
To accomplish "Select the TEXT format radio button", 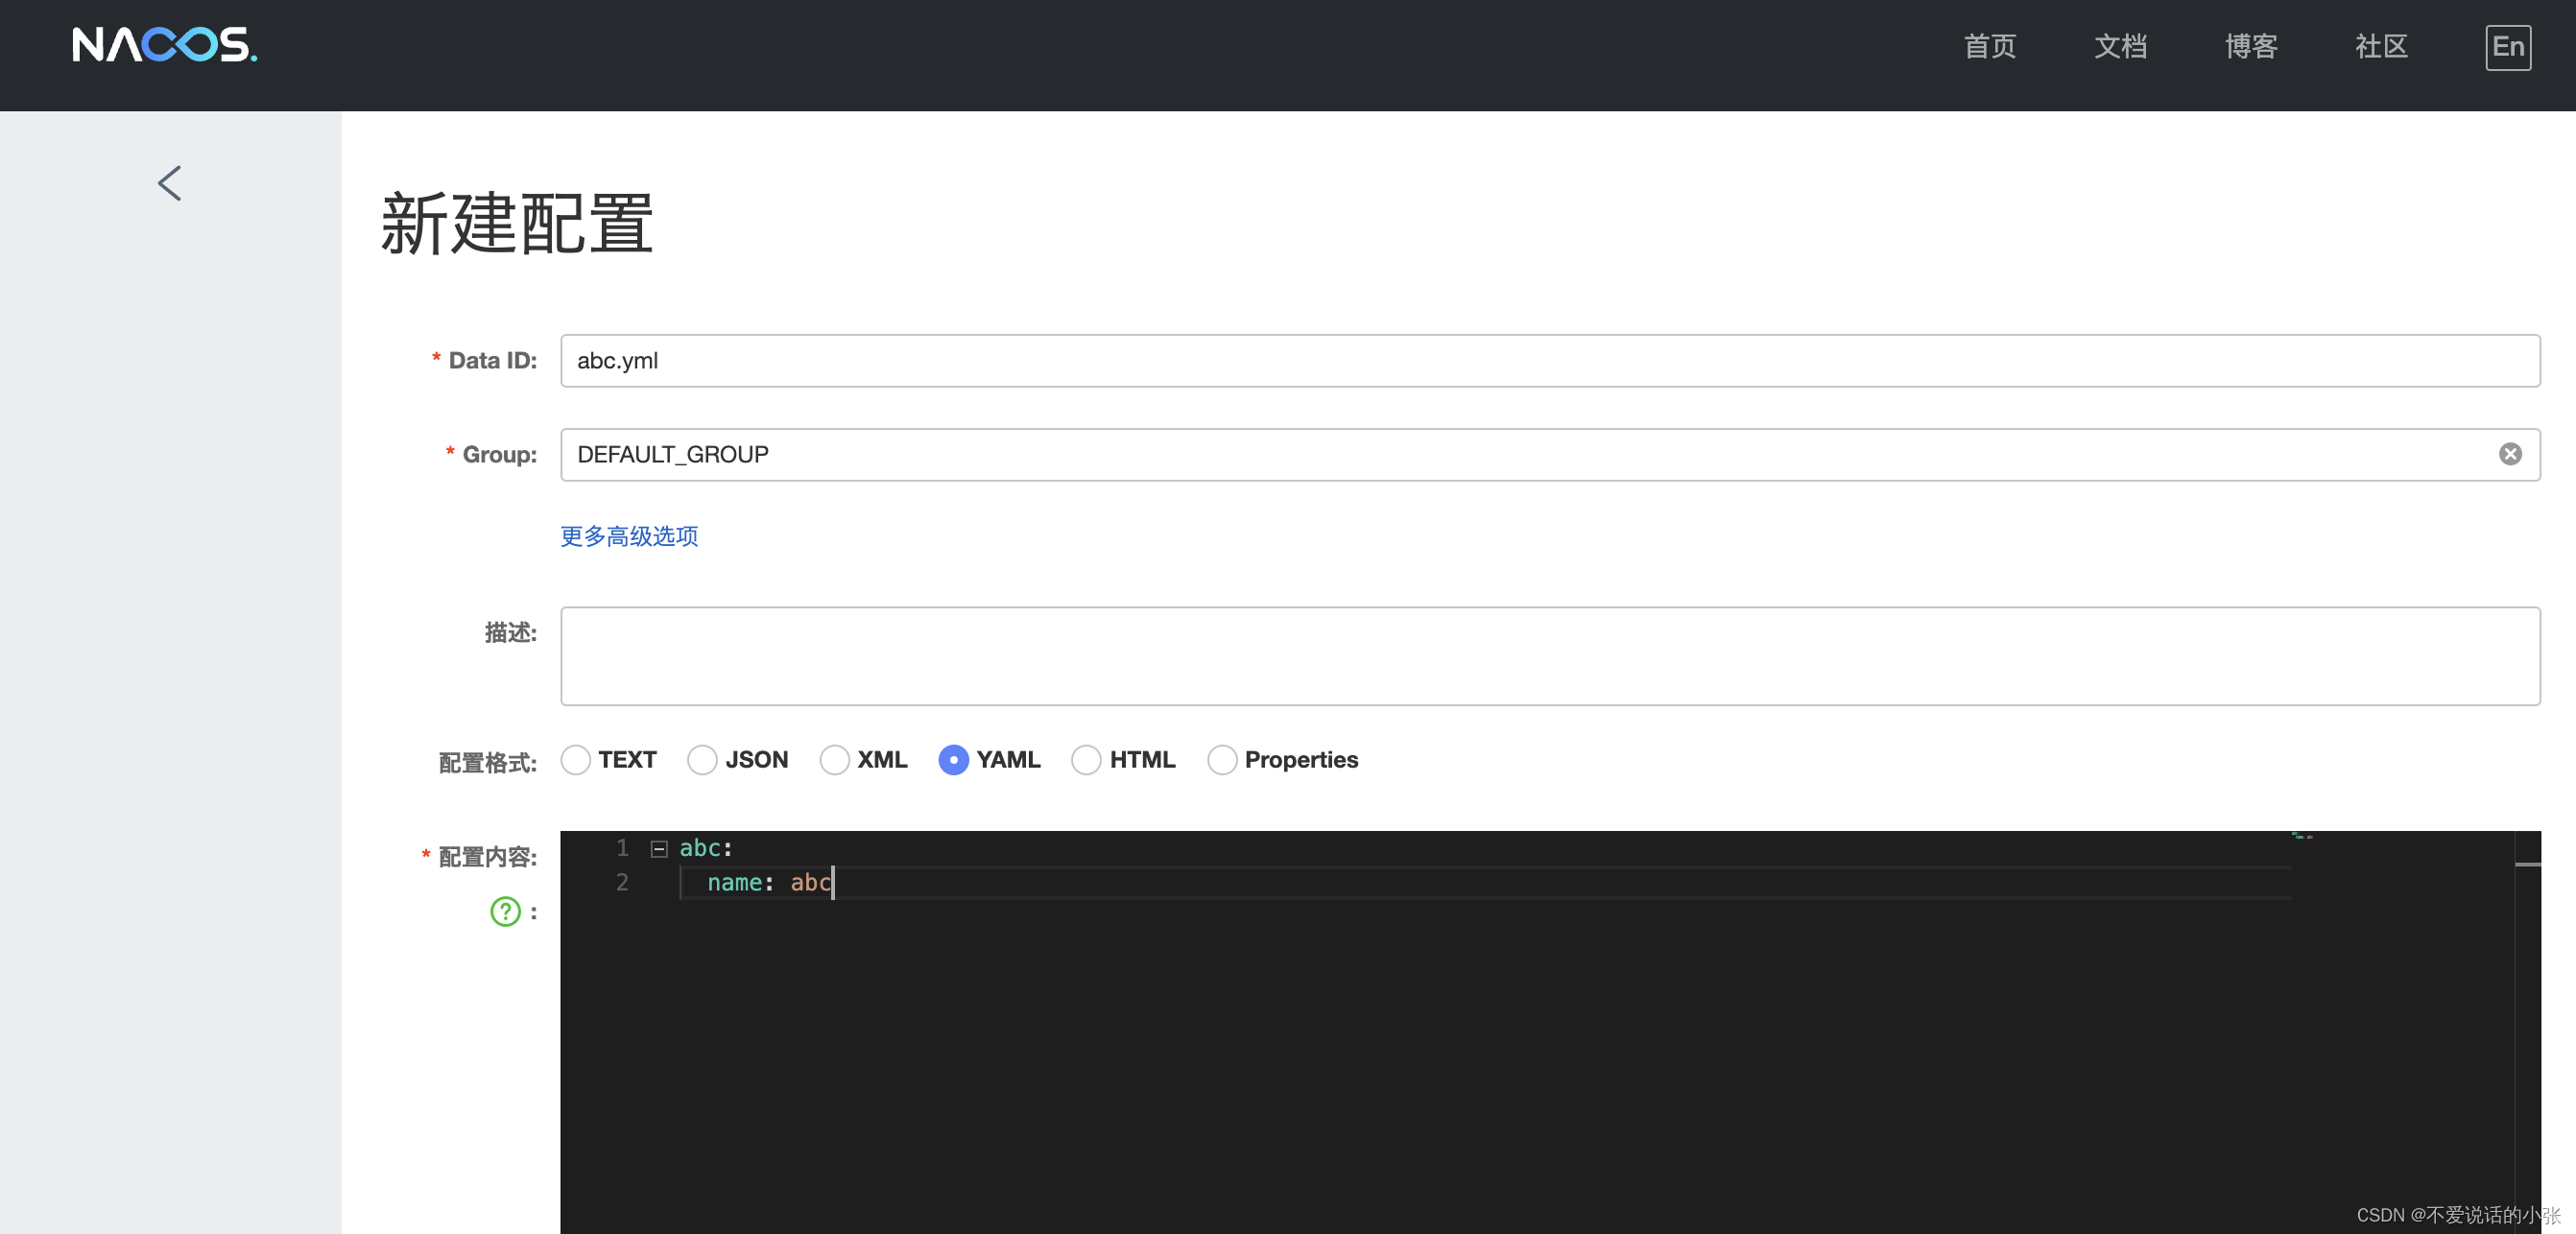I will pyautogui.click(x=576, y=761).
